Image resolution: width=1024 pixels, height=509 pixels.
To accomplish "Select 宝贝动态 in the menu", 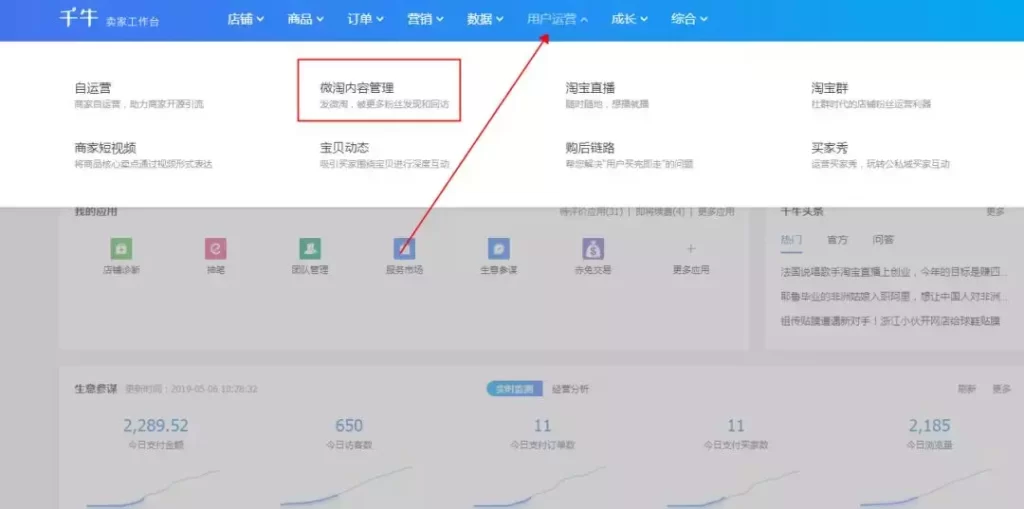I will click(x=344, y=148).
